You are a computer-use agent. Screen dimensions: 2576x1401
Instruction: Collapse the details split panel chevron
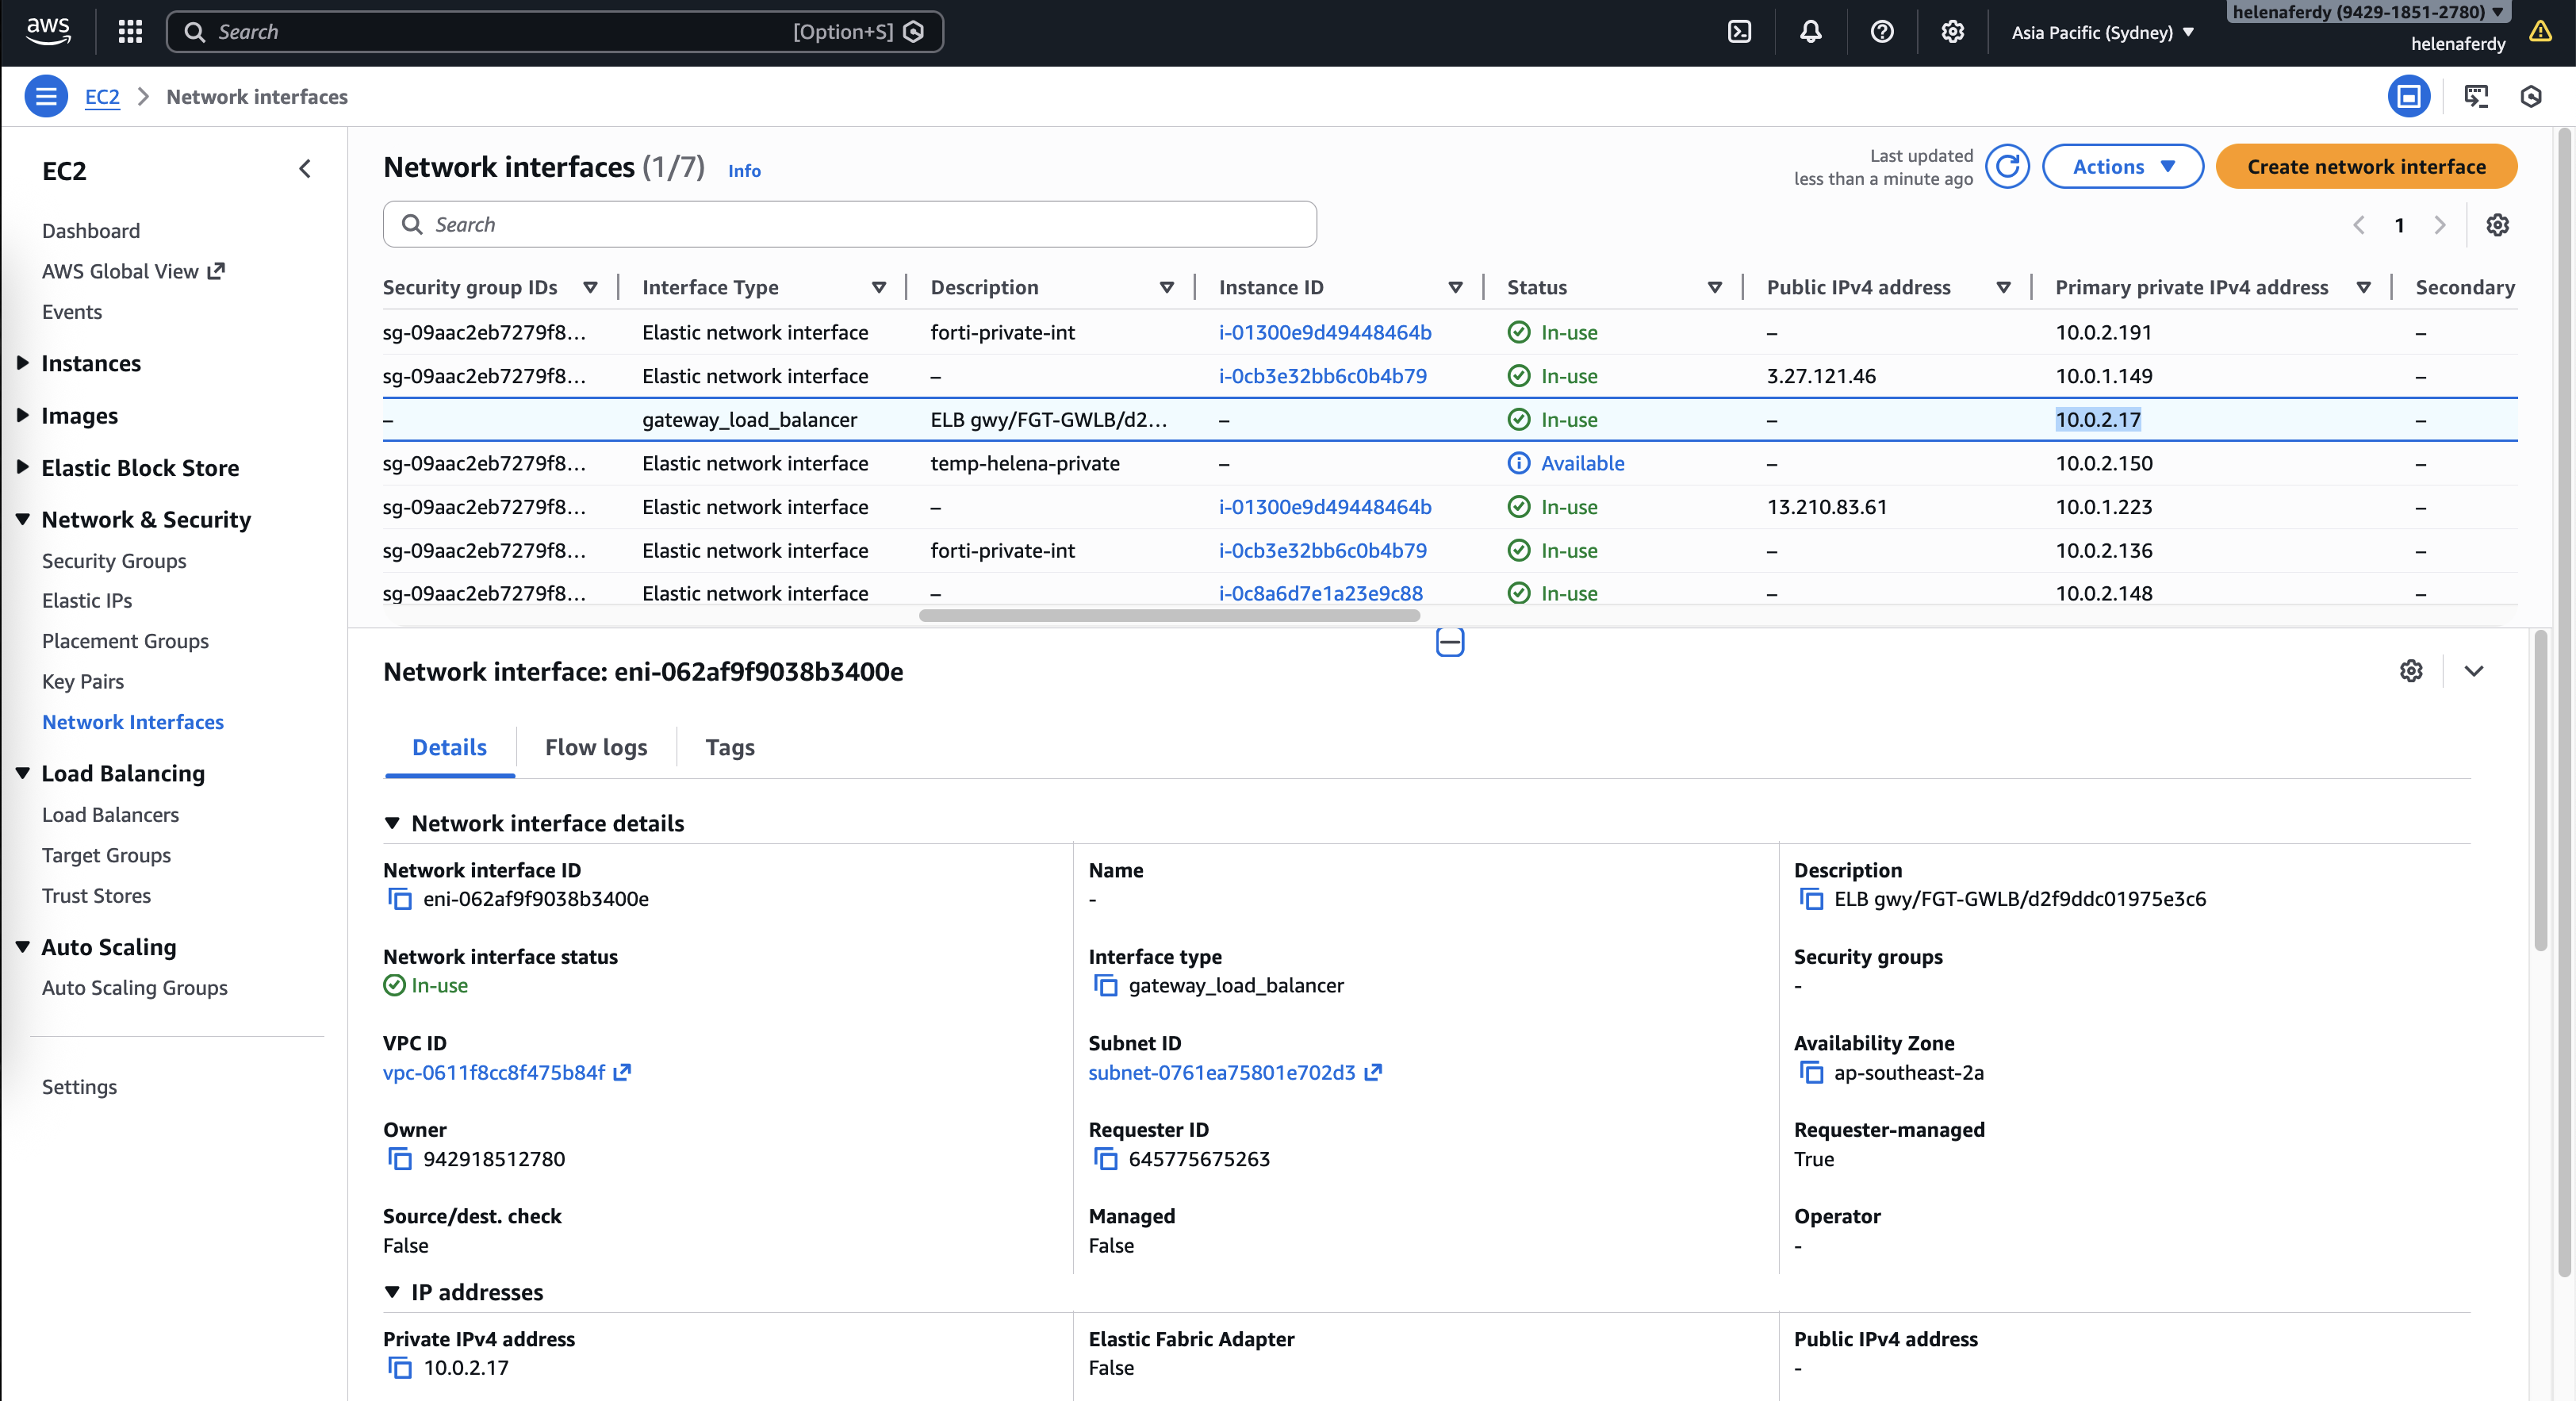[2473, 672]
